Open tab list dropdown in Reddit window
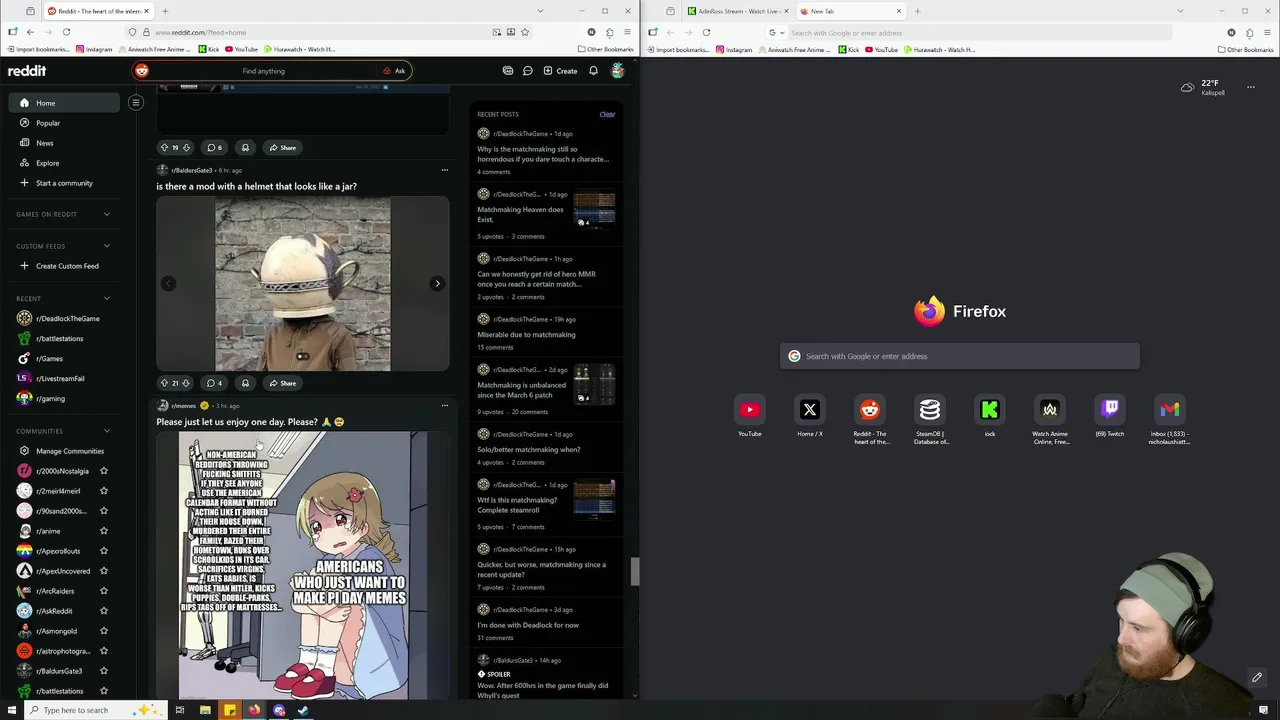This screenshot has height=720, width=1280. click(x=541, y=11)
